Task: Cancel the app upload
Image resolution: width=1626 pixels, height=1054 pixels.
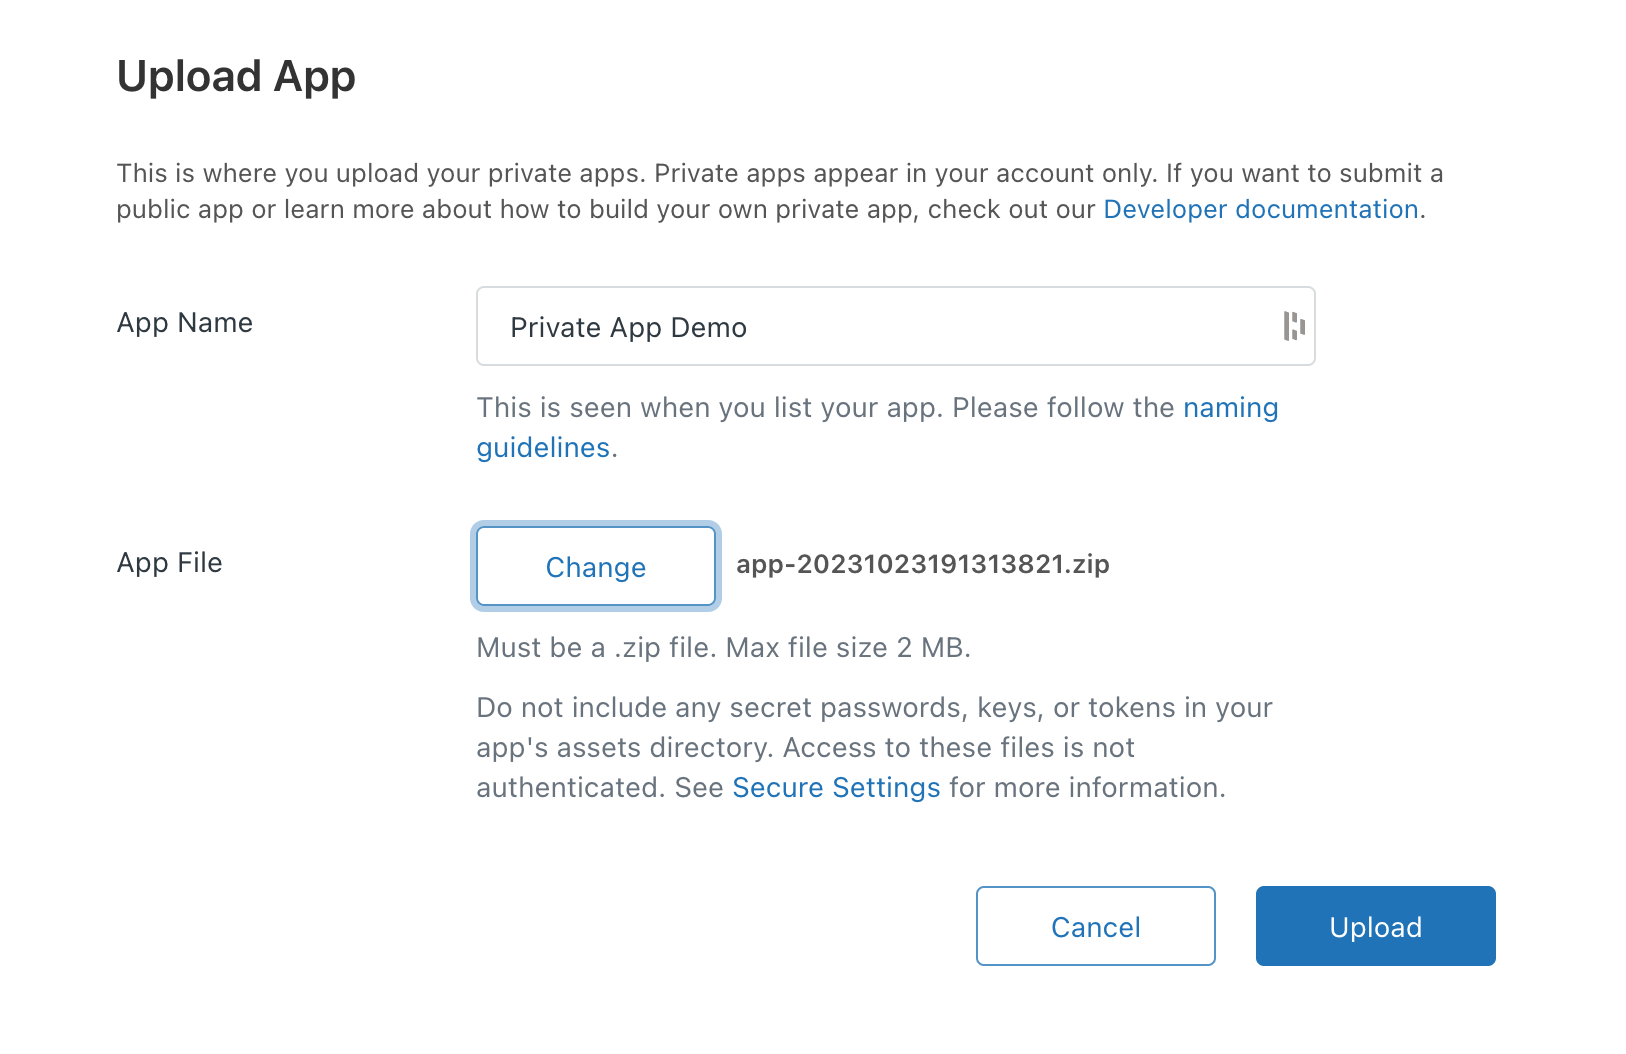Action: click(1095, 926)
